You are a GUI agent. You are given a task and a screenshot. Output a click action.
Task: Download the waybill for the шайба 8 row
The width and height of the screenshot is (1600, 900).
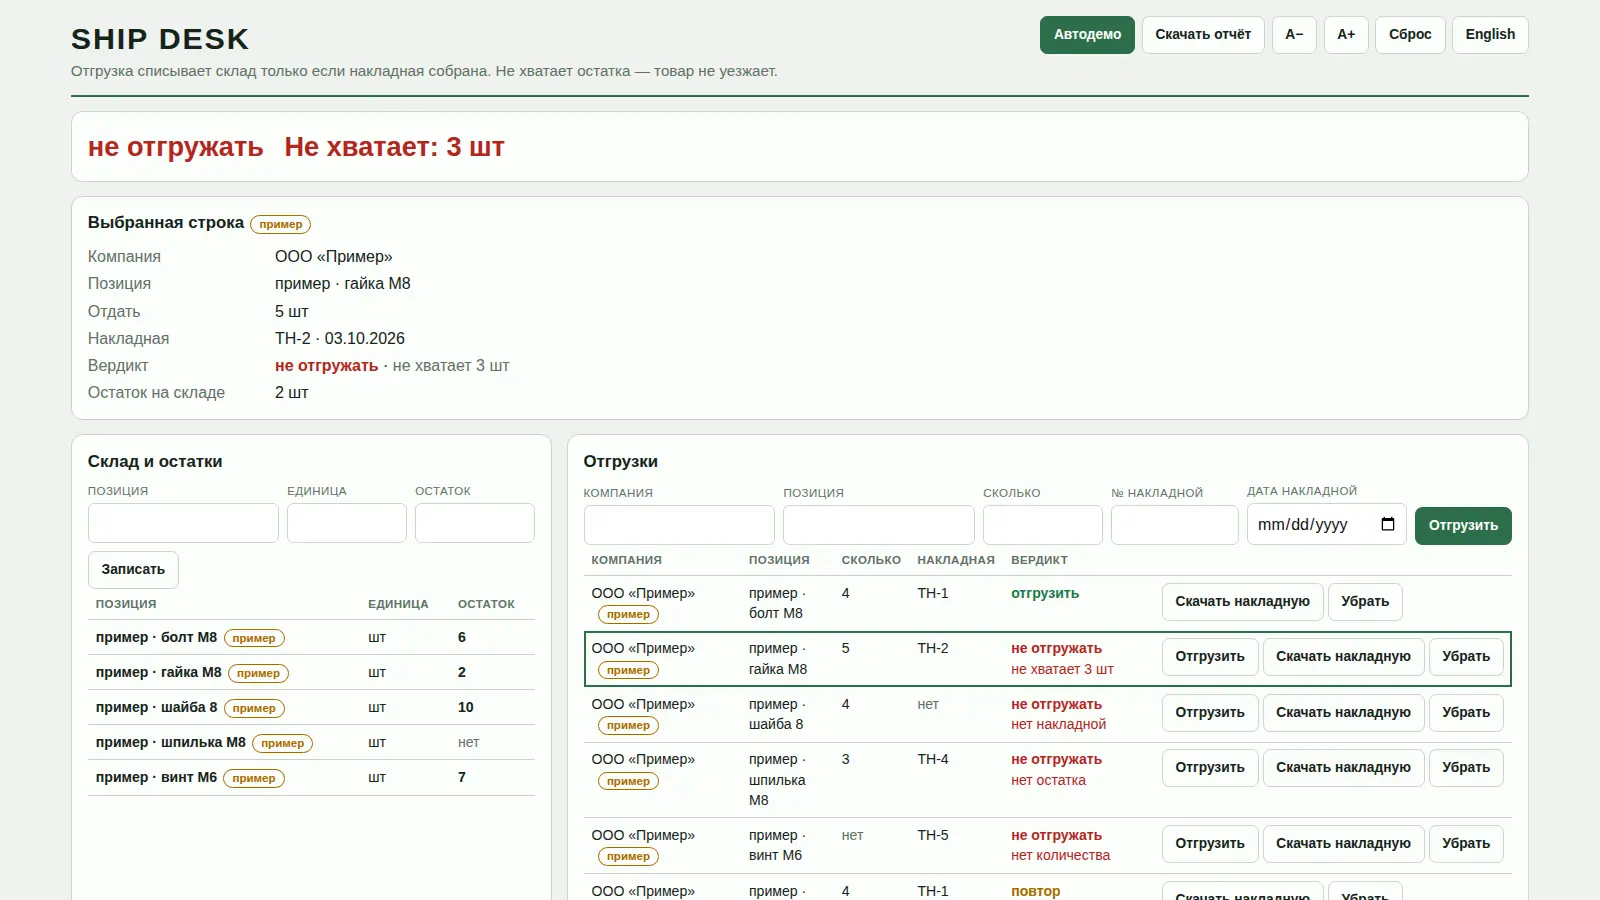click(1343, 713)
